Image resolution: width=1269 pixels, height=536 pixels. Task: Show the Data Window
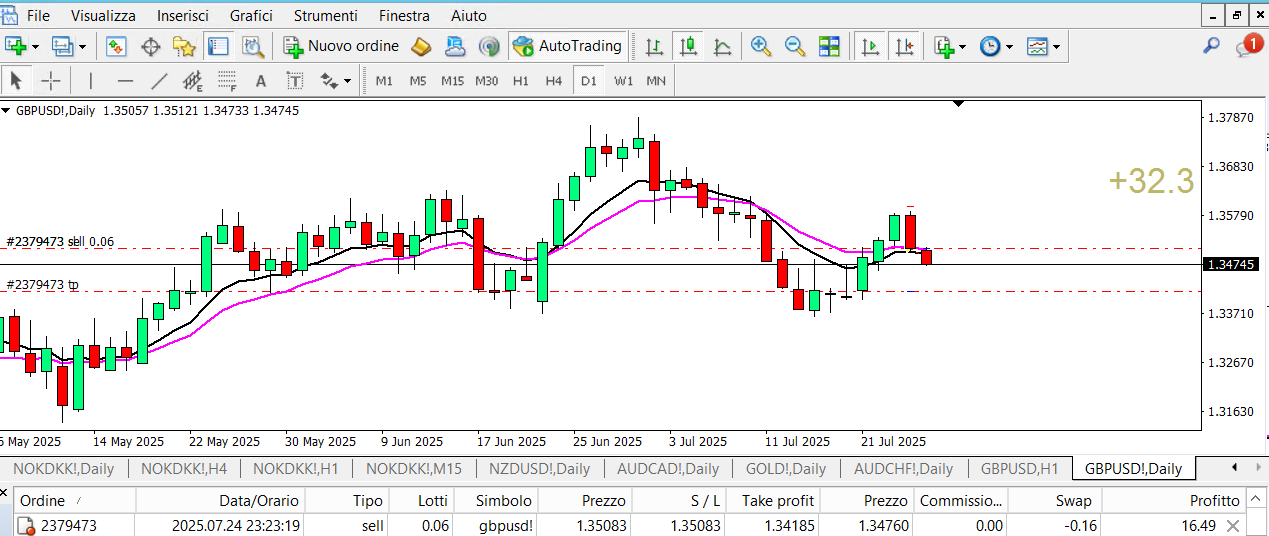[x=151, y=46]
